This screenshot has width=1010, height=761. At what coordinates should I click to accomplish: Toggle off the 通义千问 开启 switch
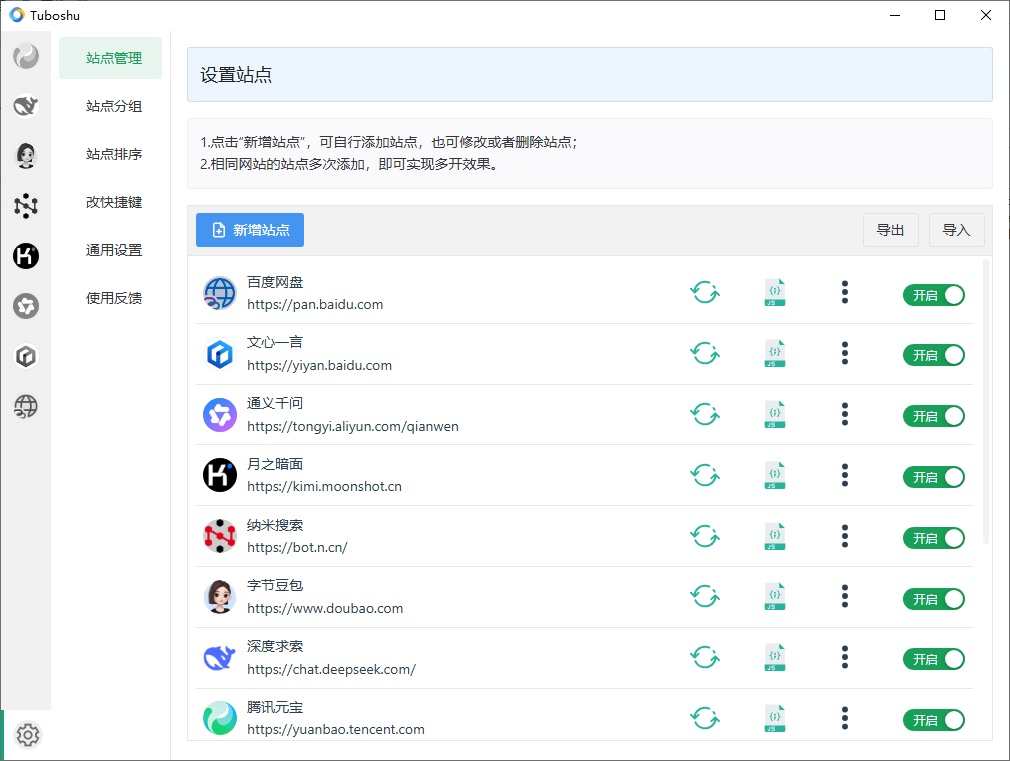[x=934, y=416]
